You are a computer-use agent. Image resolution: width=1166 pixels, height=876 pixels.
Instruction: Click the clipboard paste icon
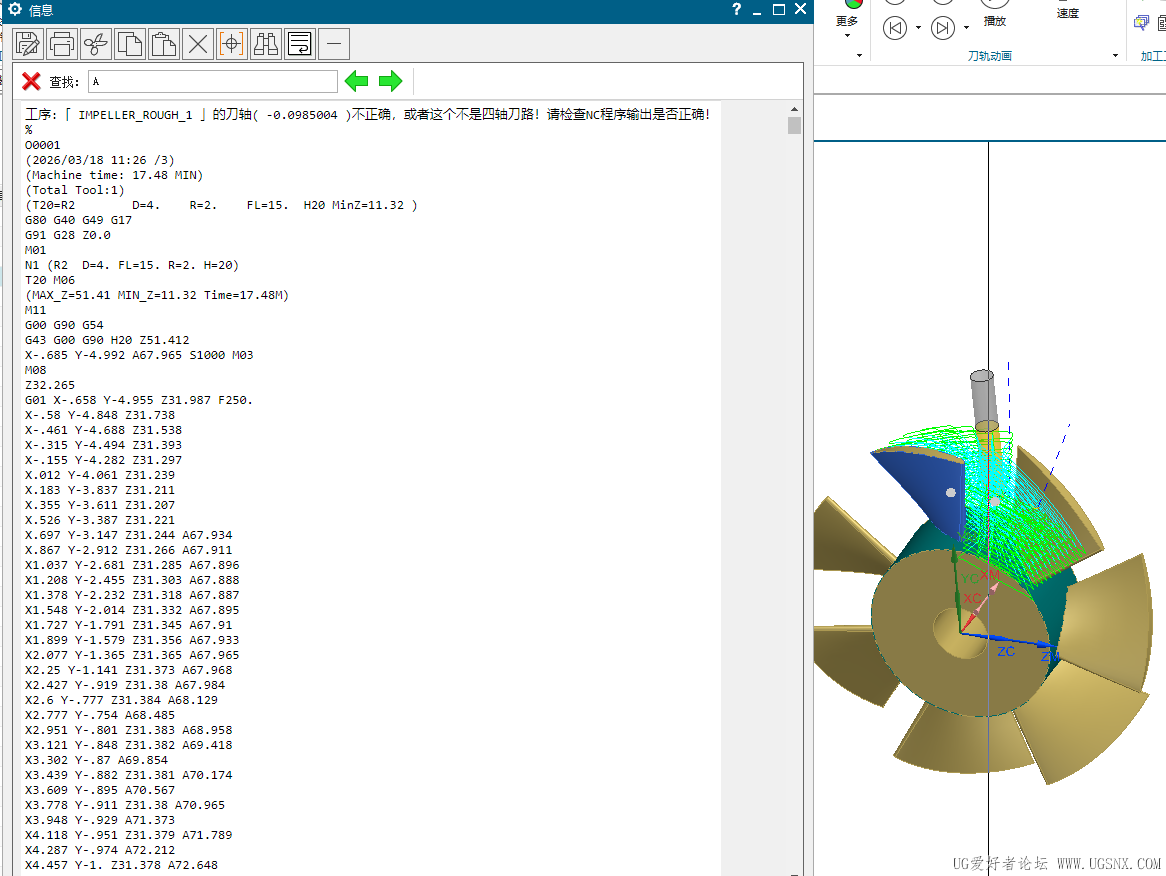(164, 44)
